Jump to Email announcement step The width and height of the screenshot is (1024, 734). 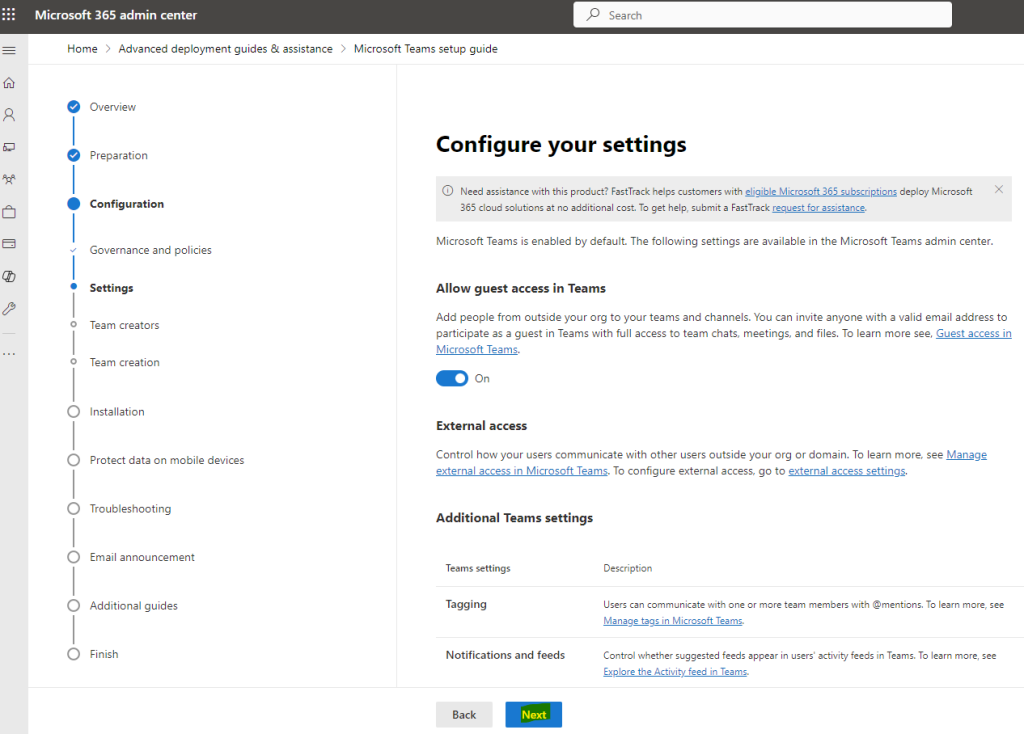131,557
